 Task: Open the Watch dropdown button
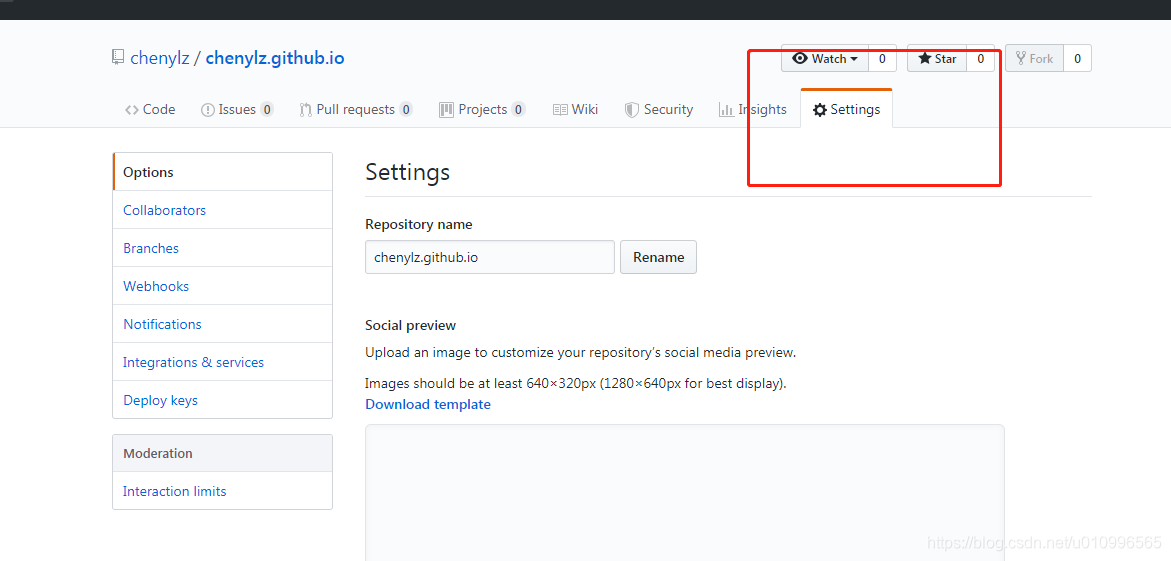tap(824, 58)
